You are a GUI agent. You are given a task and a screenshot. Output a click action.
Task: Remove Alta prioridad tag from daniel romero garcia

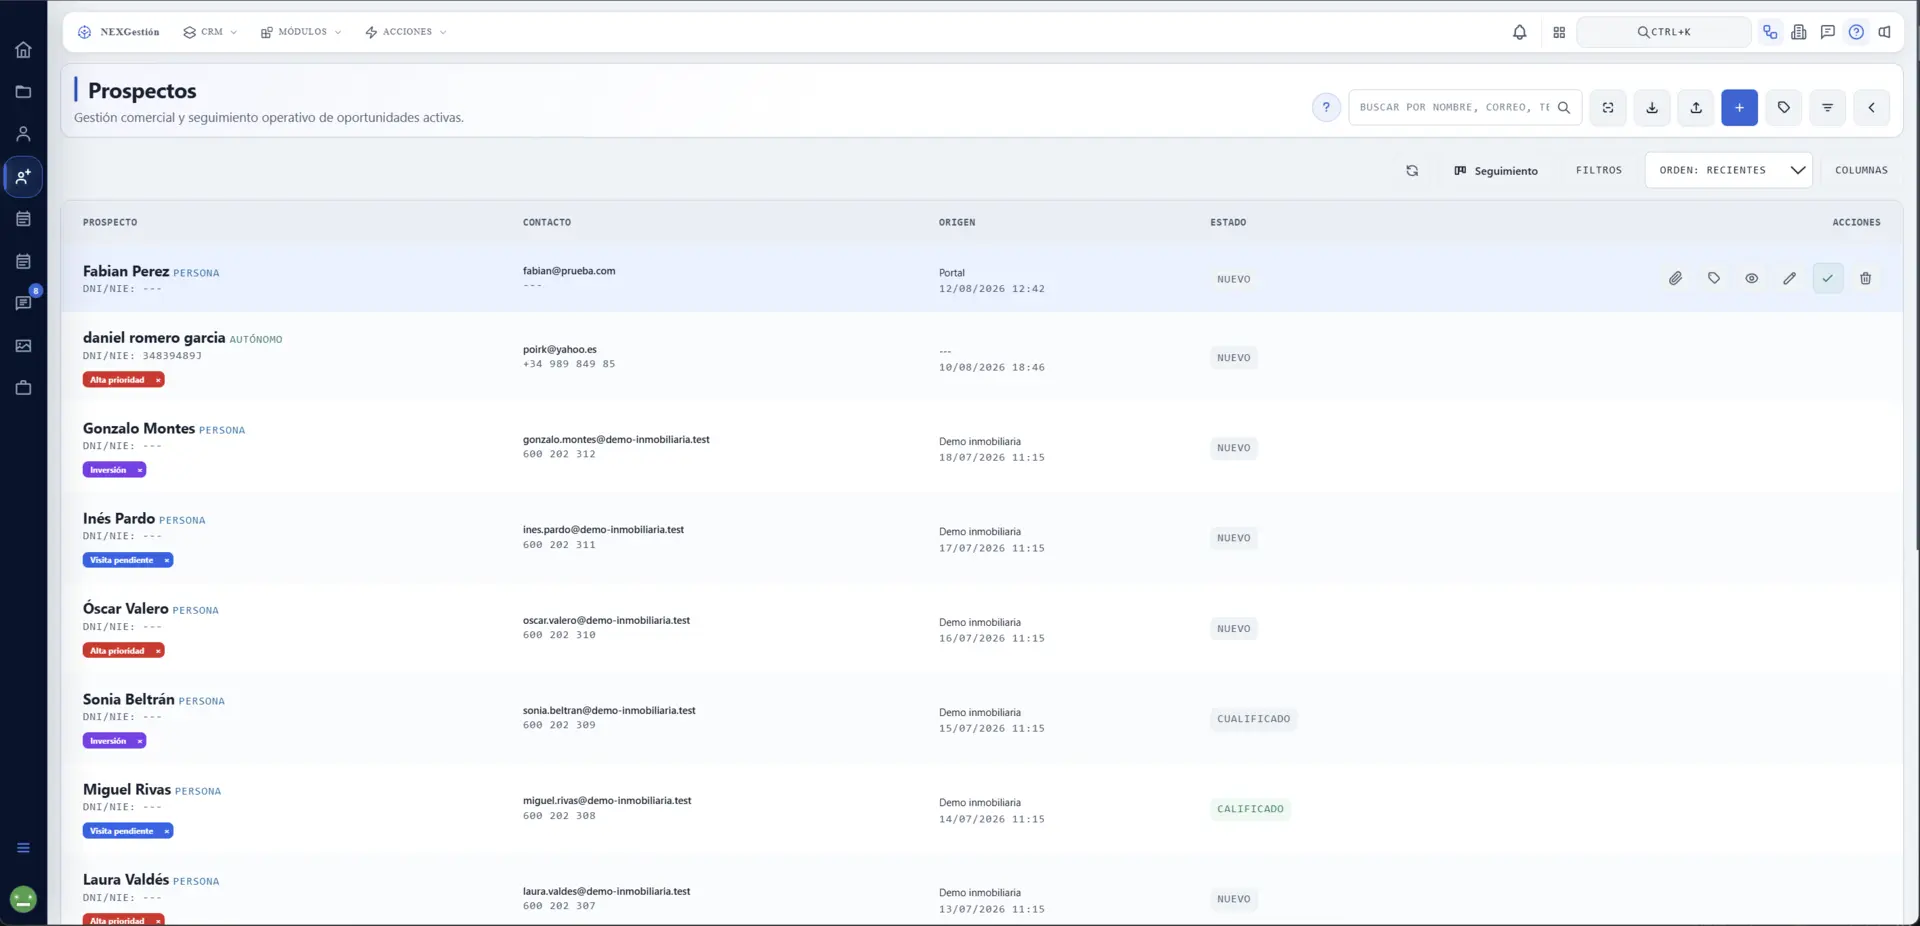[x=158, y=380]
